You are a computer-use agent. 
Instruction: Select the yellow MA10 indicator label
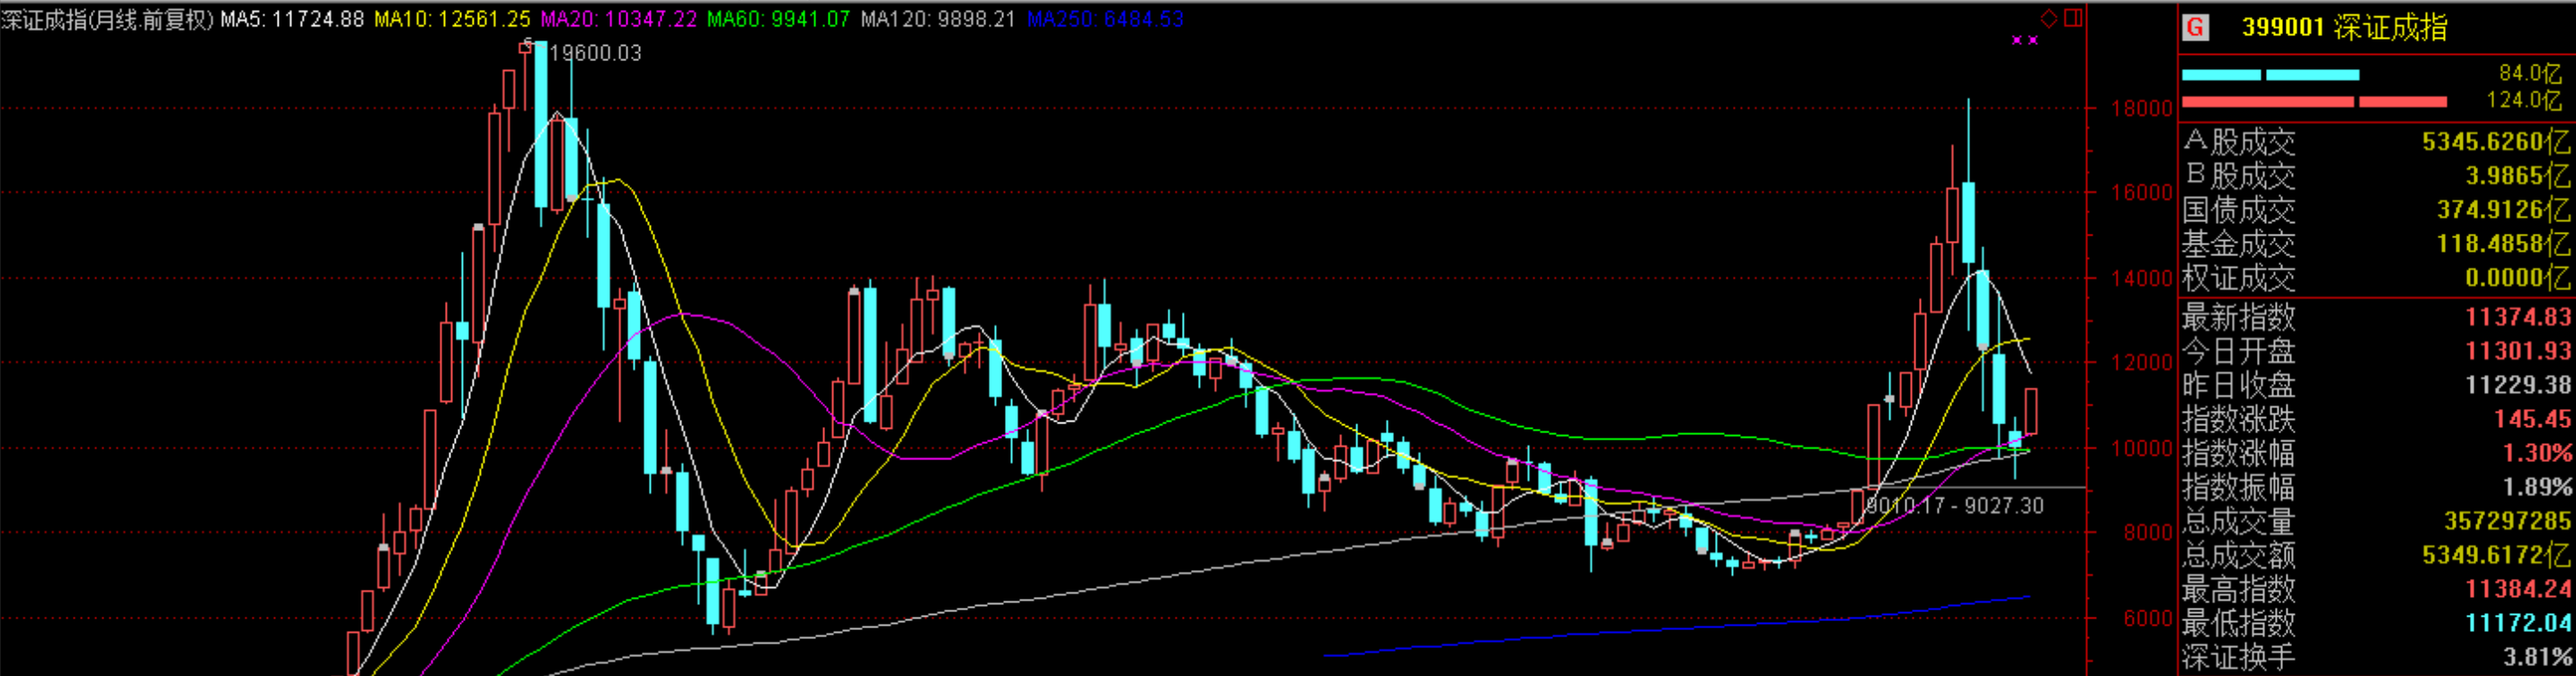click(452, 20)
